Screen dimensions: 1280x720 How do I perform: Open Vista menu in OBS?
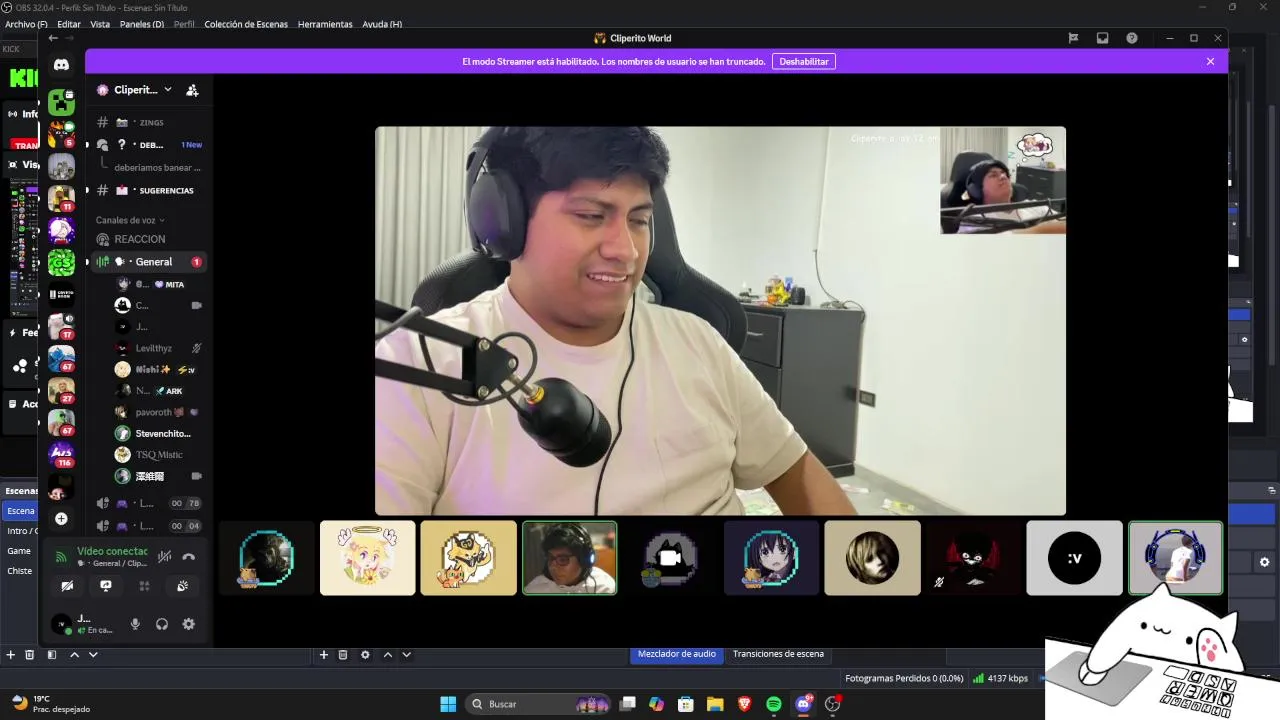point(100,24)
